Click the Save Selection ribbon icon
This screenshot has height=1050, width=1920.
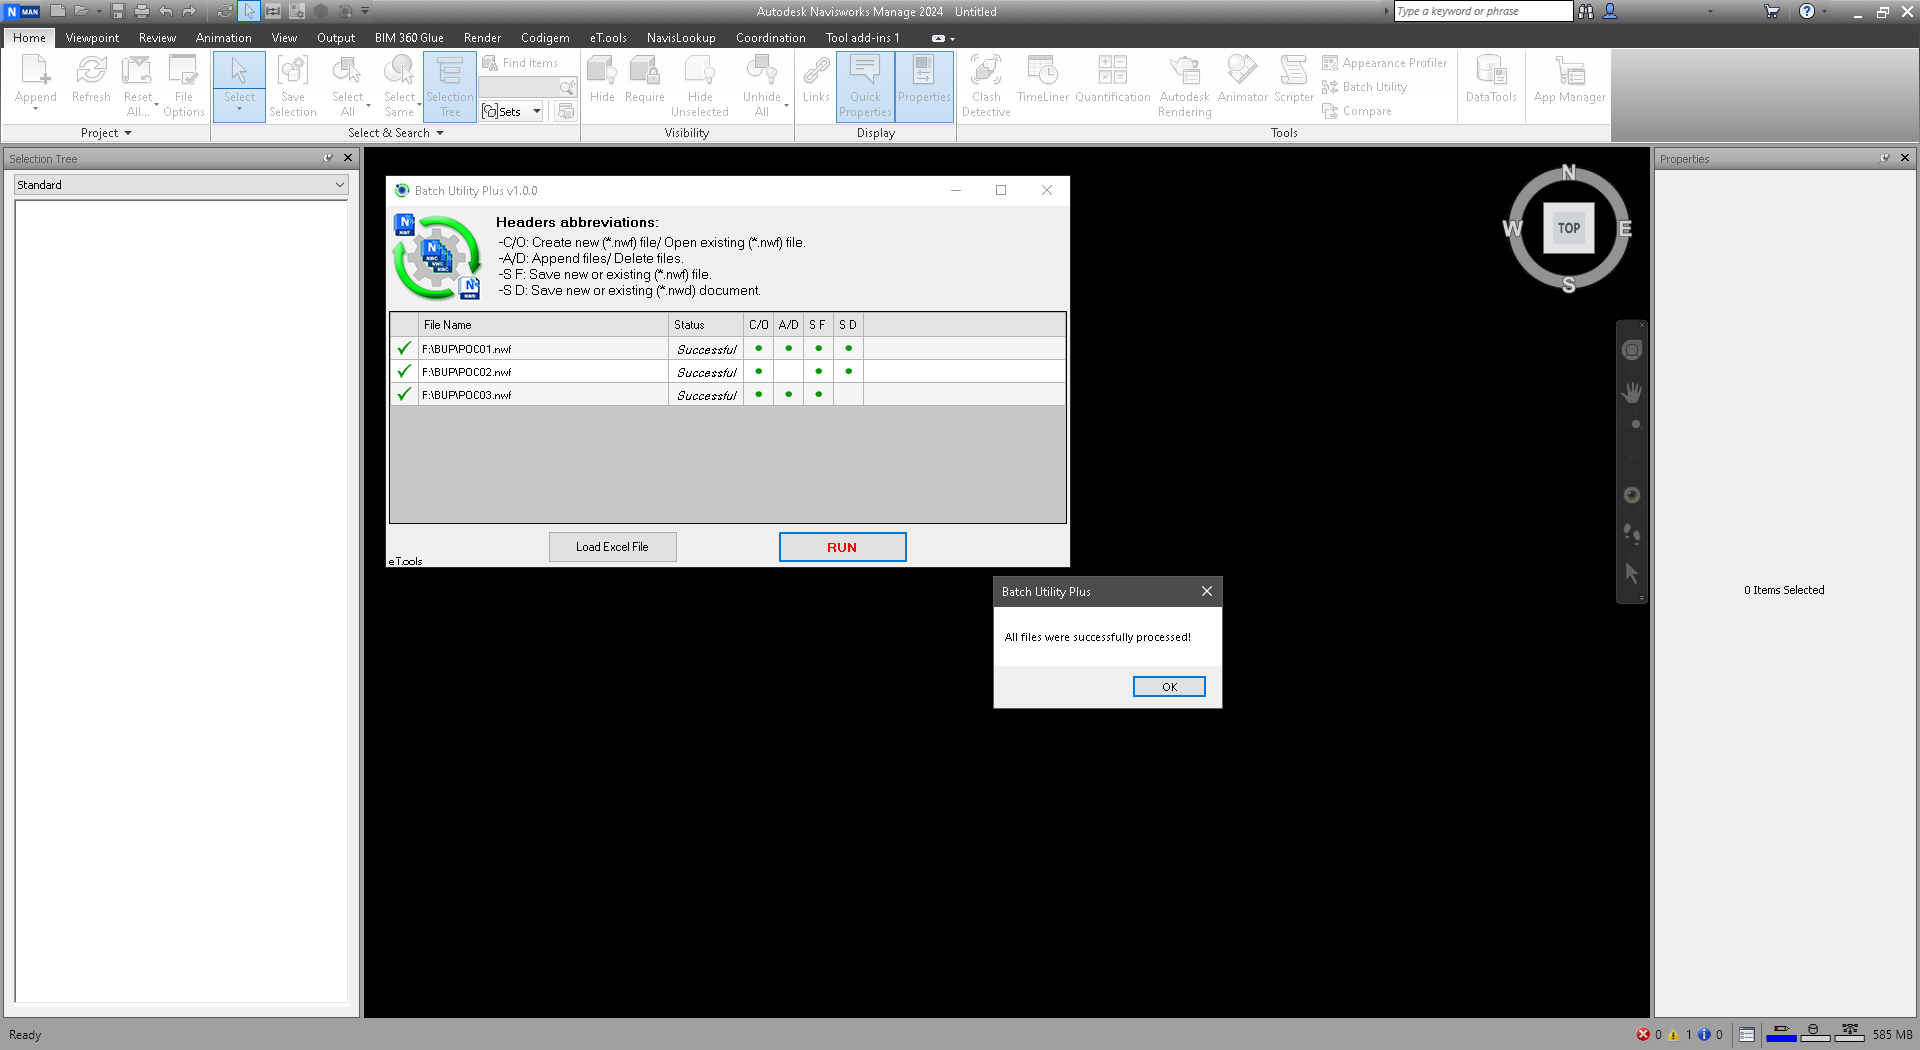pos(293,86)
